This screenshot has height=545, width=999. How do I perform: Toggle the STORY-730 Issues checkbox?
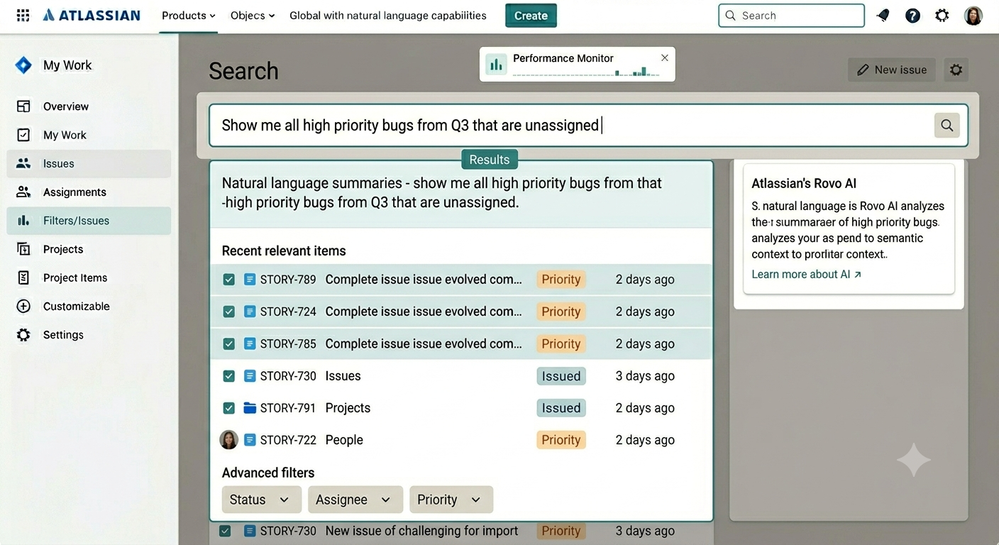click(229, 376)
